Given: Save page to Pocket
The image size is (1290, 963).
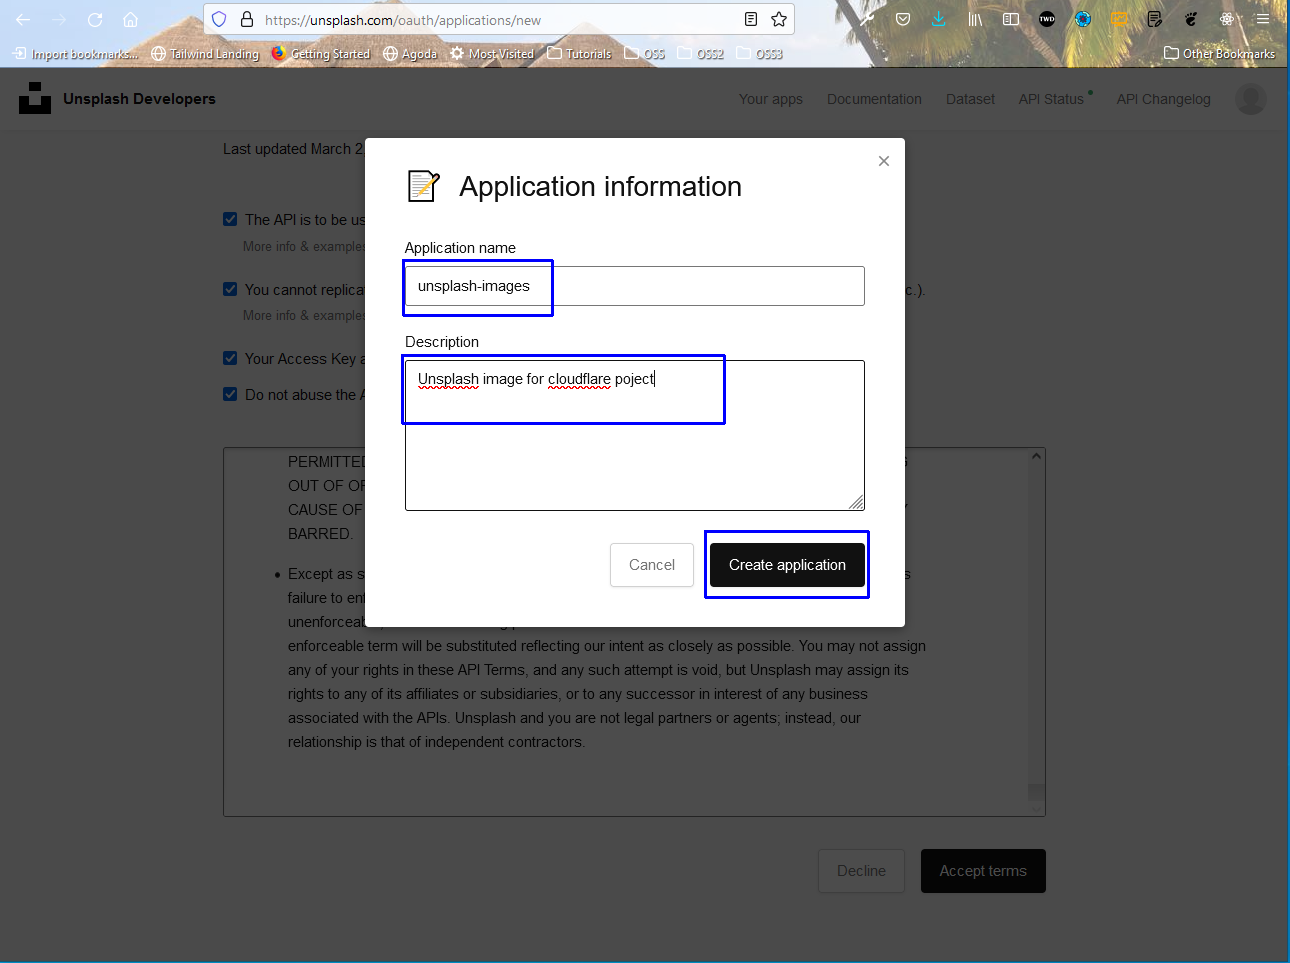Looking at the screenshot, I should pyautogui.click(x=903, y=19).
